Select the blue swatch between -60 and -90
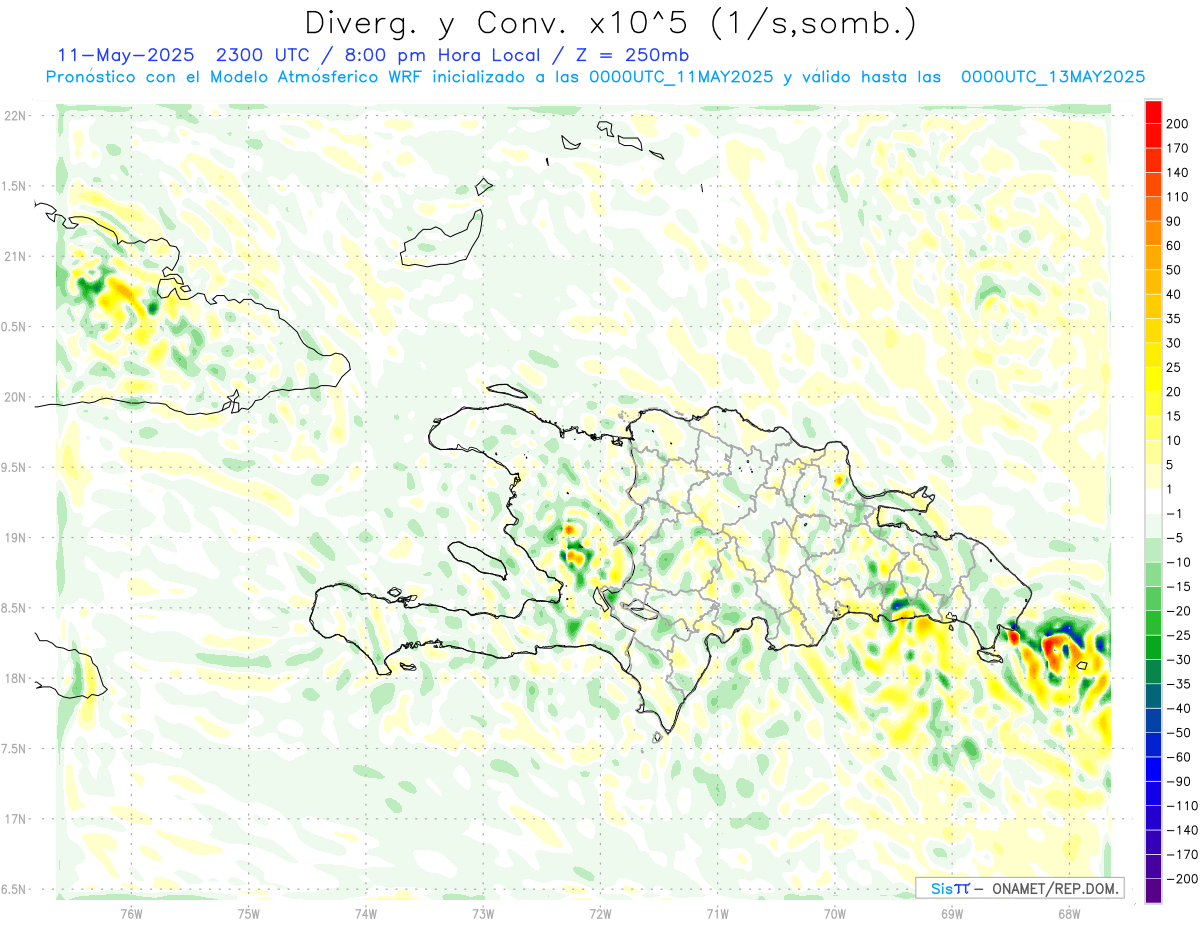 (x=1153, y=768)
